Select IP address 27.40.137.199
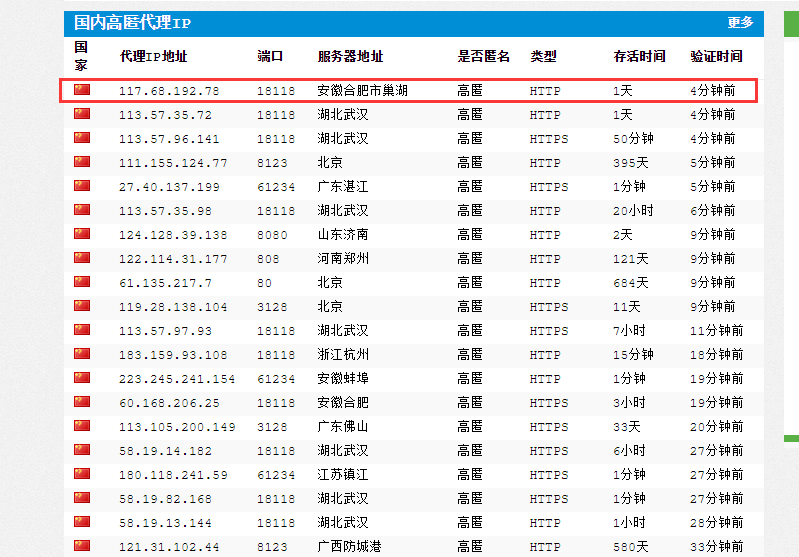The image size is (799, 557). pos(169,187)
